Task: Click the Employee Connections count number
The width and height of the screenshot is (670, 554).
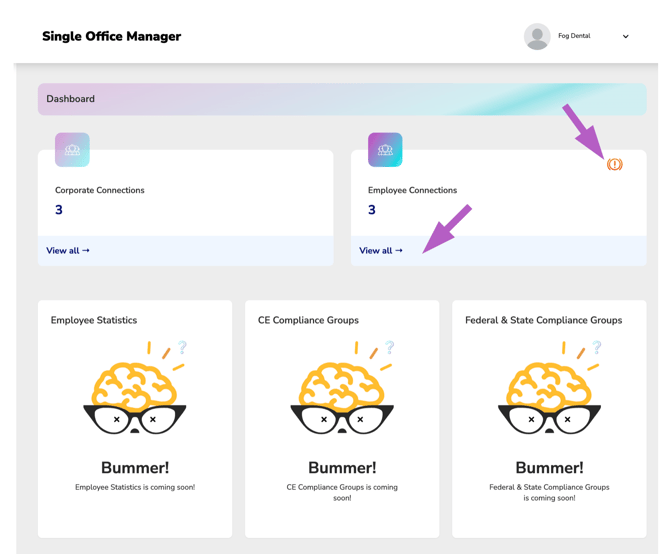Action: pyautogui.click(x=372, y=210)
